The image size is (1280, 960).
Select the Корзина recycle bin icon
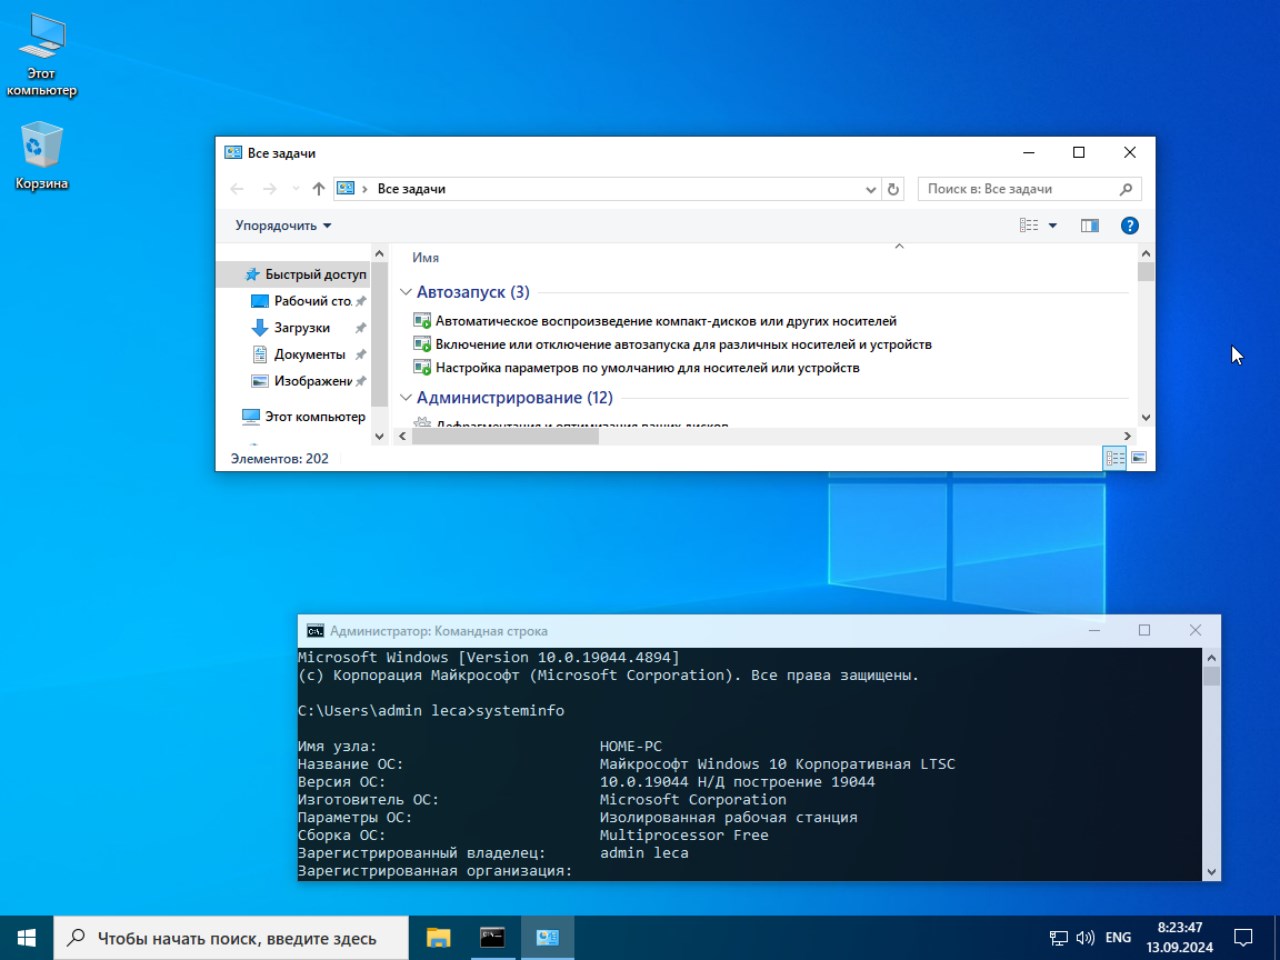tap(41, 156)
